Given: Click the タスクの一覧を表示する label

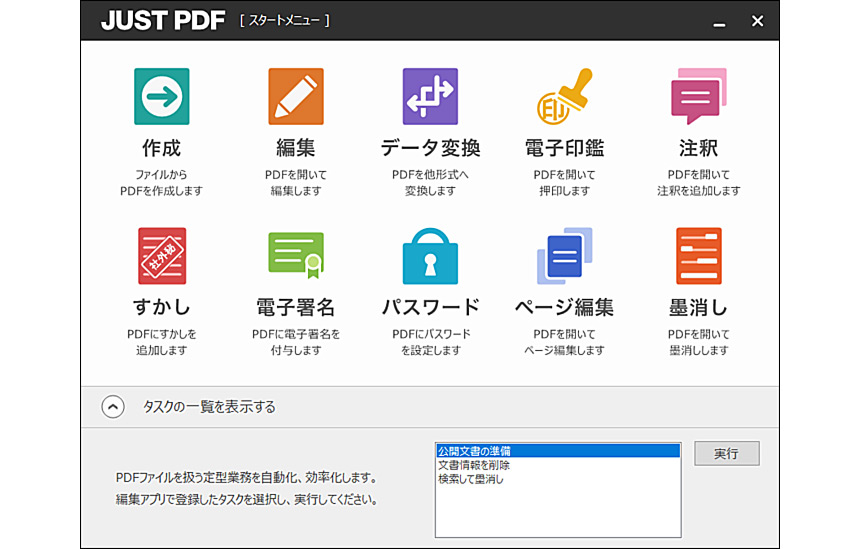Looking at the screenshot, I should click(209, 407).
